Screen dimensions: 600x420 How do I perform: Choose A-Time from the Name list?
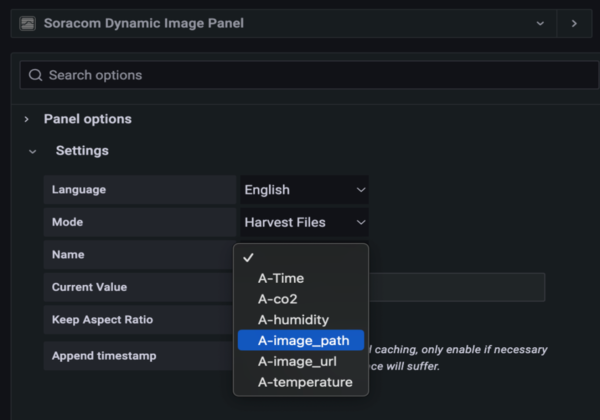coord(280,278)
